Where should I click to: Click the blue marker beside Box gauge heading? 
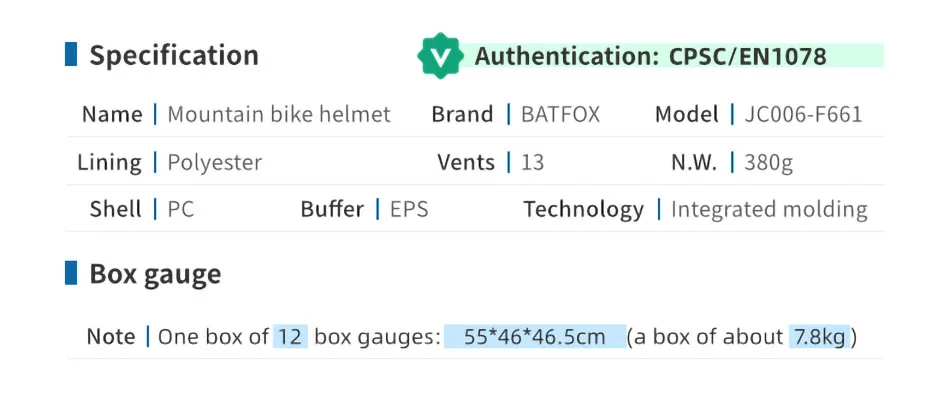coord(71,273)
